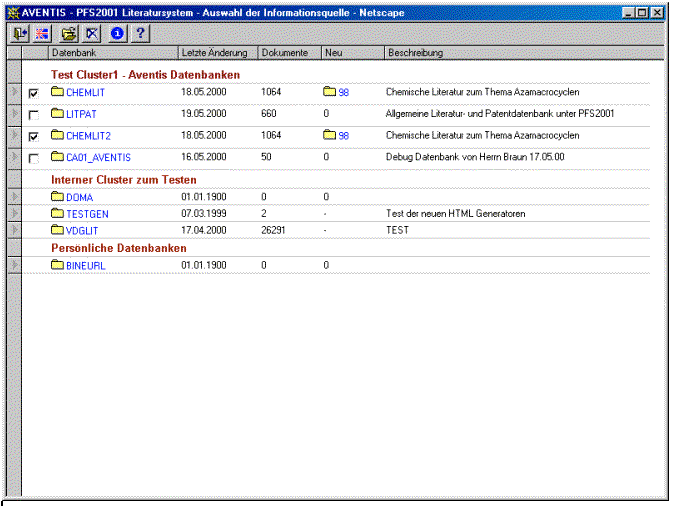Viewport: 674px width, 506px height.
Task: Click the open folder toolbar icon
Action: [69, 33]
